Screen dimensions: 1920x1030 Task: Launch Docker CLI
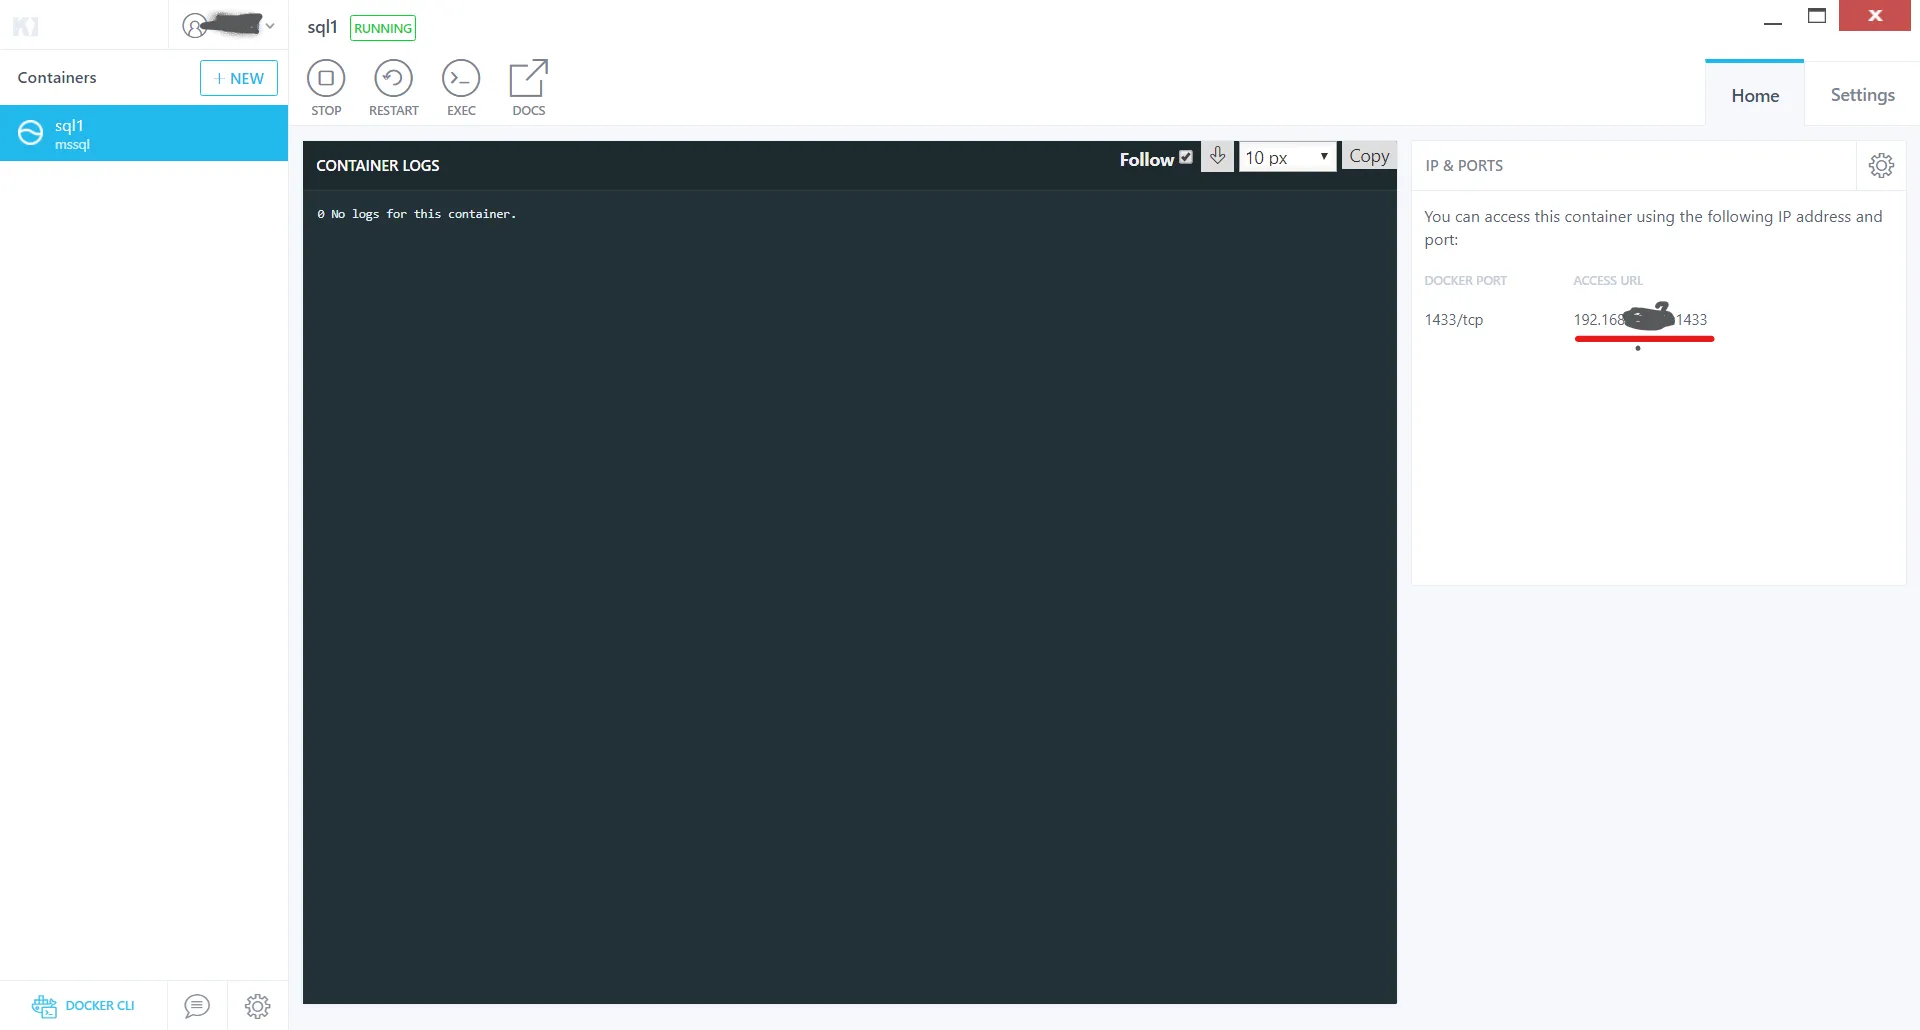click(x=83, y=1006)
